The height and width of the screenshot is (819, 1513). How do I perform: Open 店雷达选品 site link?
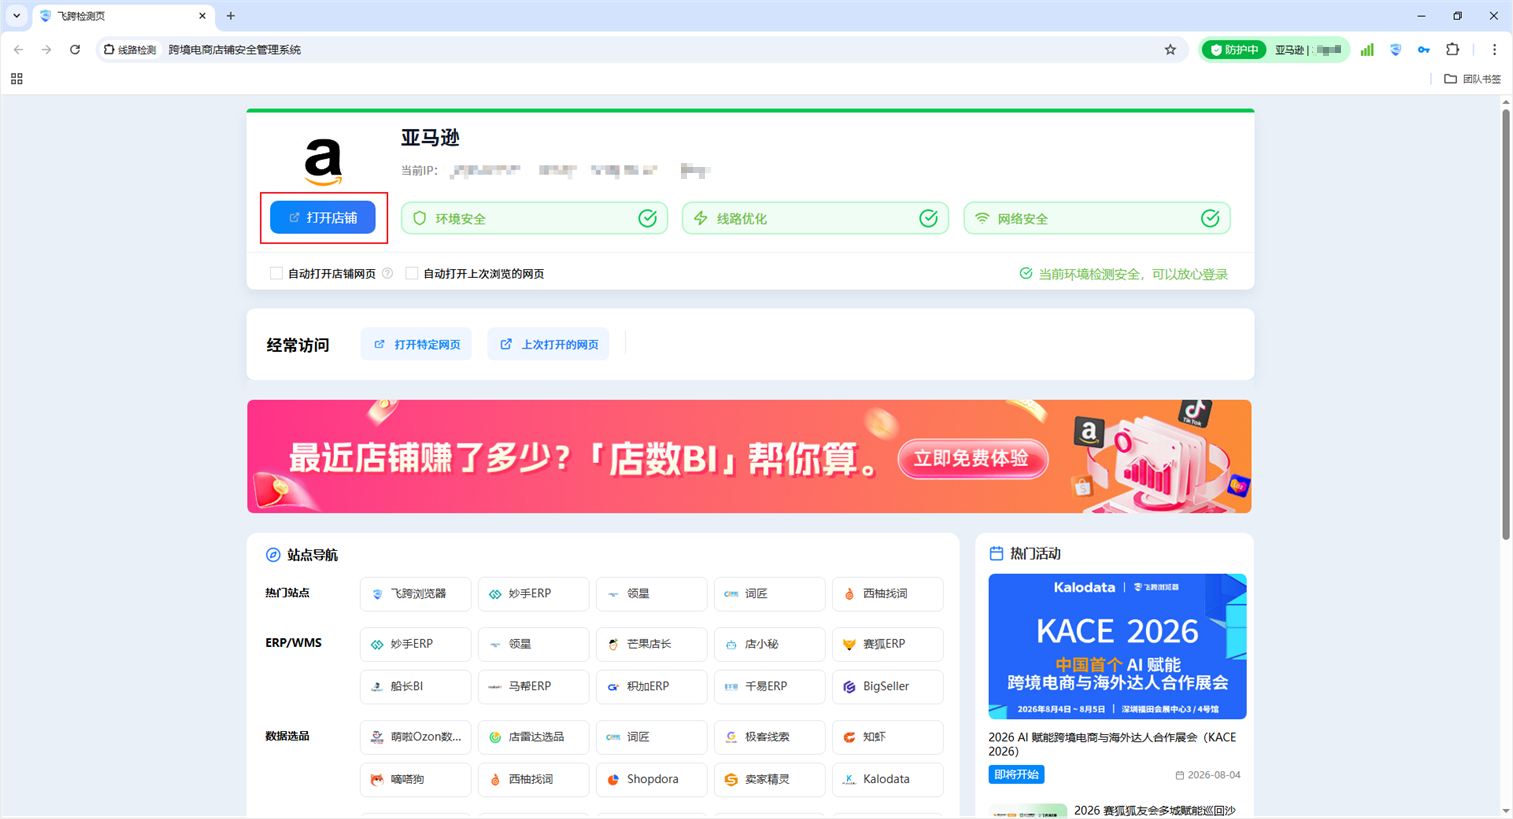click(x=533, y=737)
